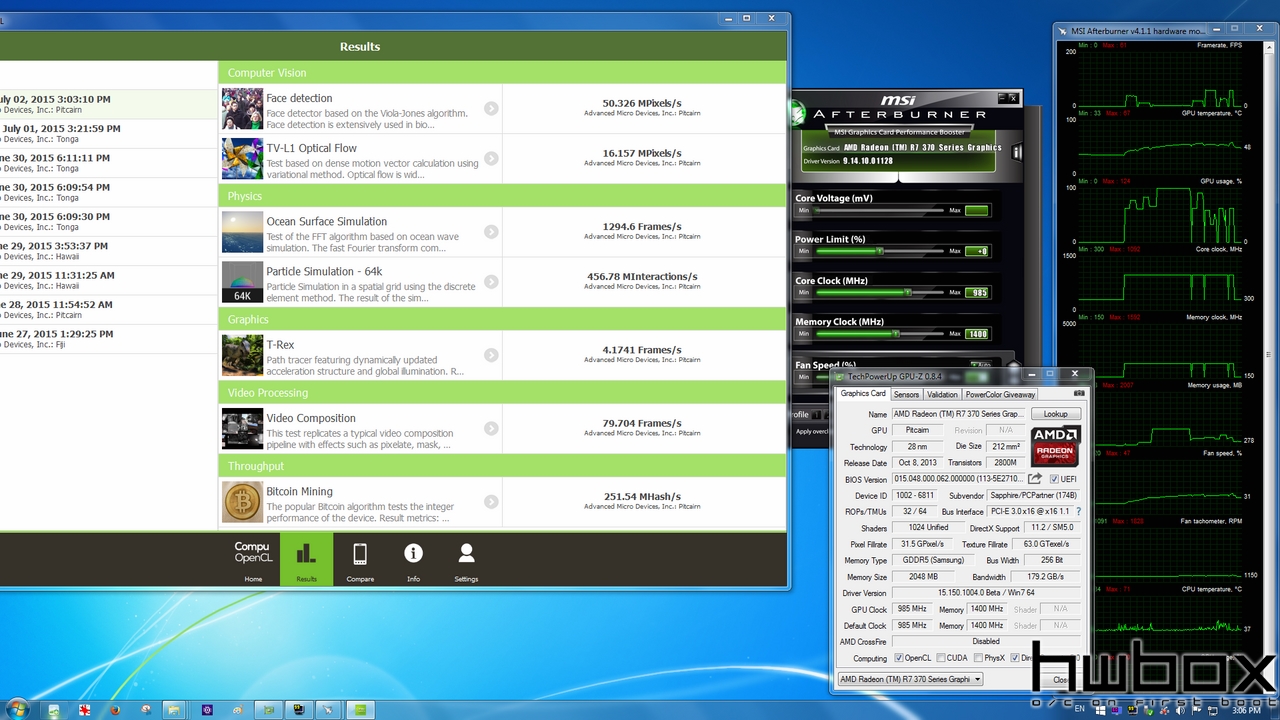Adjust the Memory Clock slider in Afterburner
Viewport: 1280px width, 720px height.
coord(878,334)
